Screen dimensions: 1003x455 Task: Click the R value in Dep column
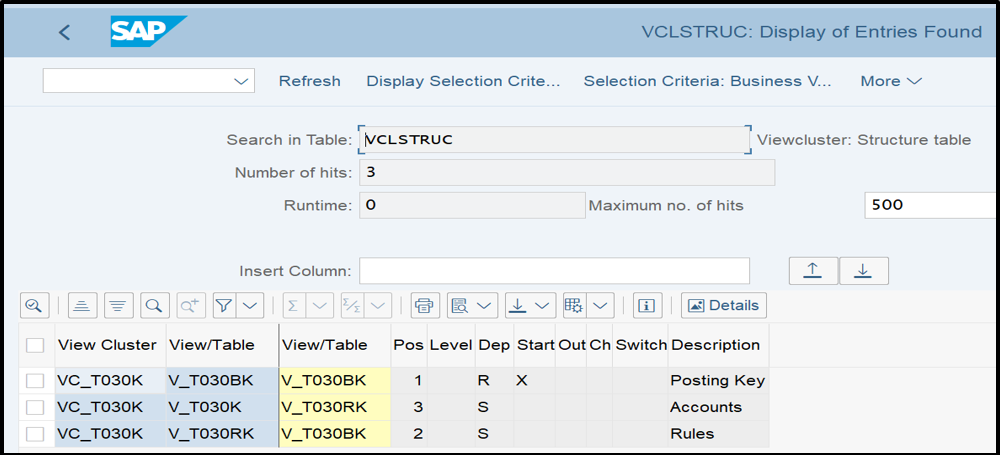point(483,381)
